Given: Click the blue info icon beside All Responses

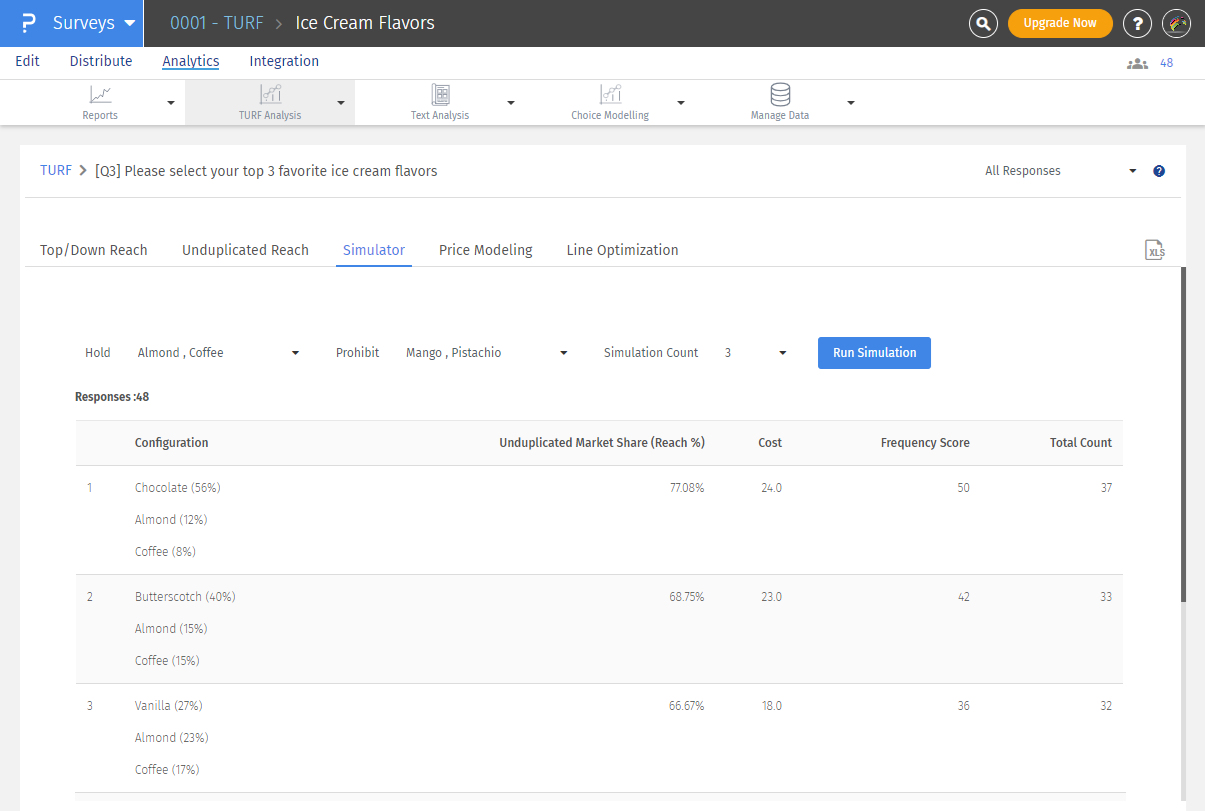Looking at the screenshot, I should coord(1159,171).
